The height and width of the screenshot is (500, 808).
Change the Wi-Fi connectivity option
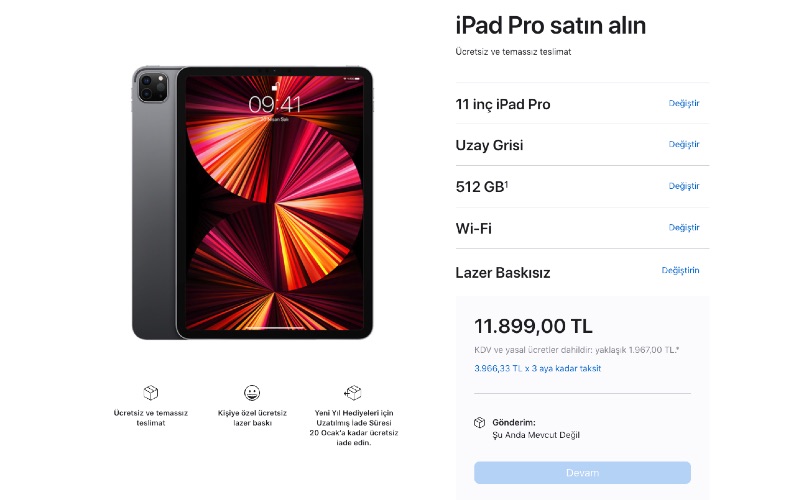pos(684,228)
